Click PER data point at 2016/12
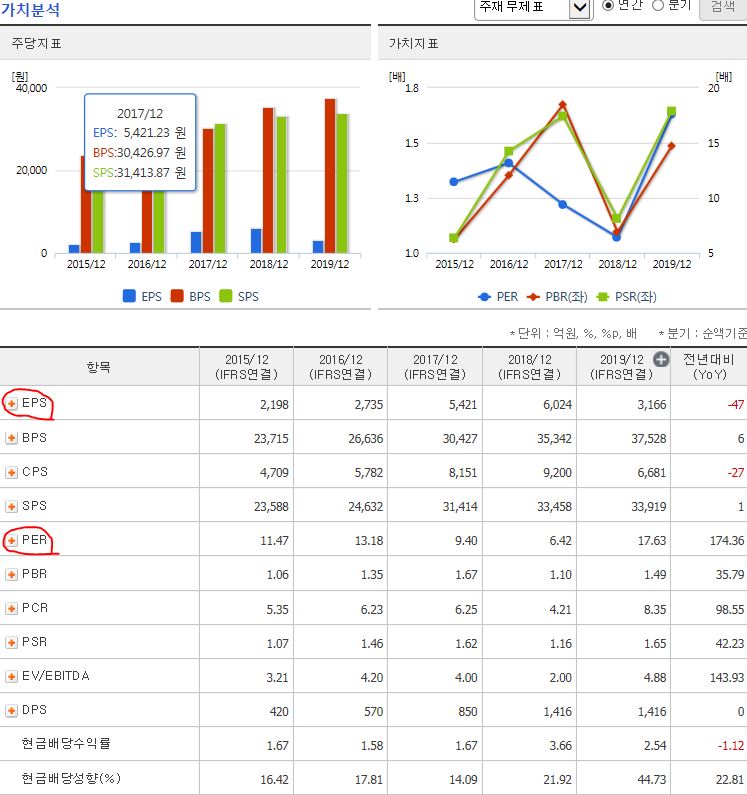The width and height of the screenshot is (747, 795). [509, 163]
